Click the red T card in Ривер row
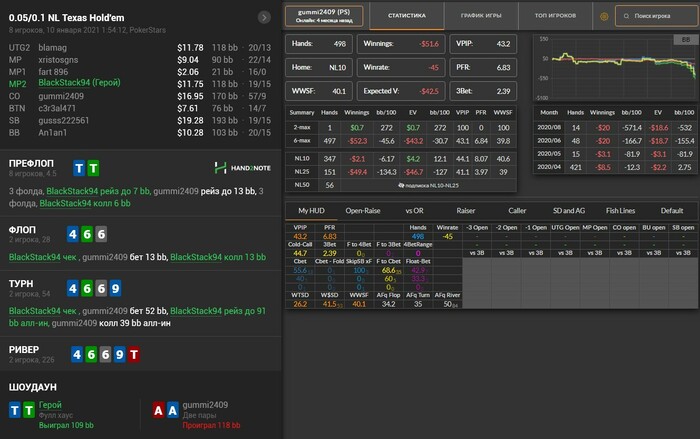 pos(133,355)
